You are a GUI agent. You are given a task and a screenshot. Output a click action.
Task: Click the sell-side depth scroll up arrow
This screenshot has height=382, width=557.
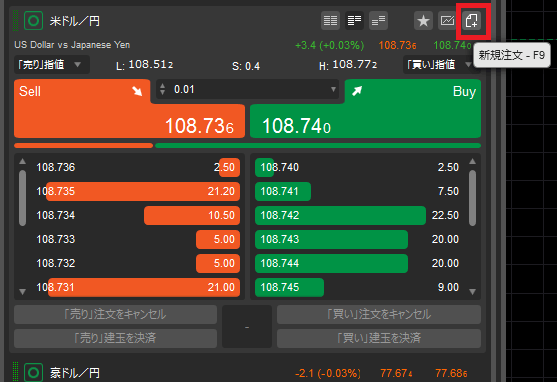(22, 161)
